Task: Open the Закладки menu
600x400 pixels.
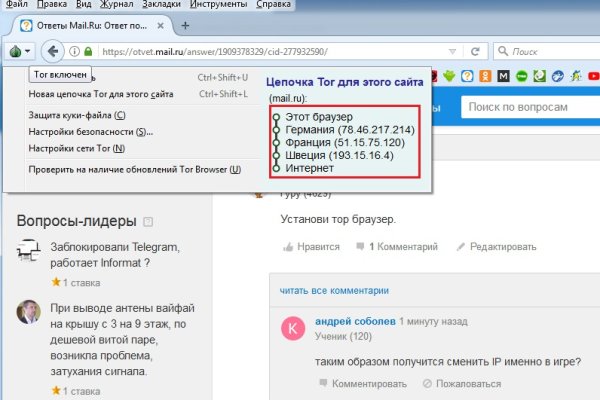Action: (157, 5)
